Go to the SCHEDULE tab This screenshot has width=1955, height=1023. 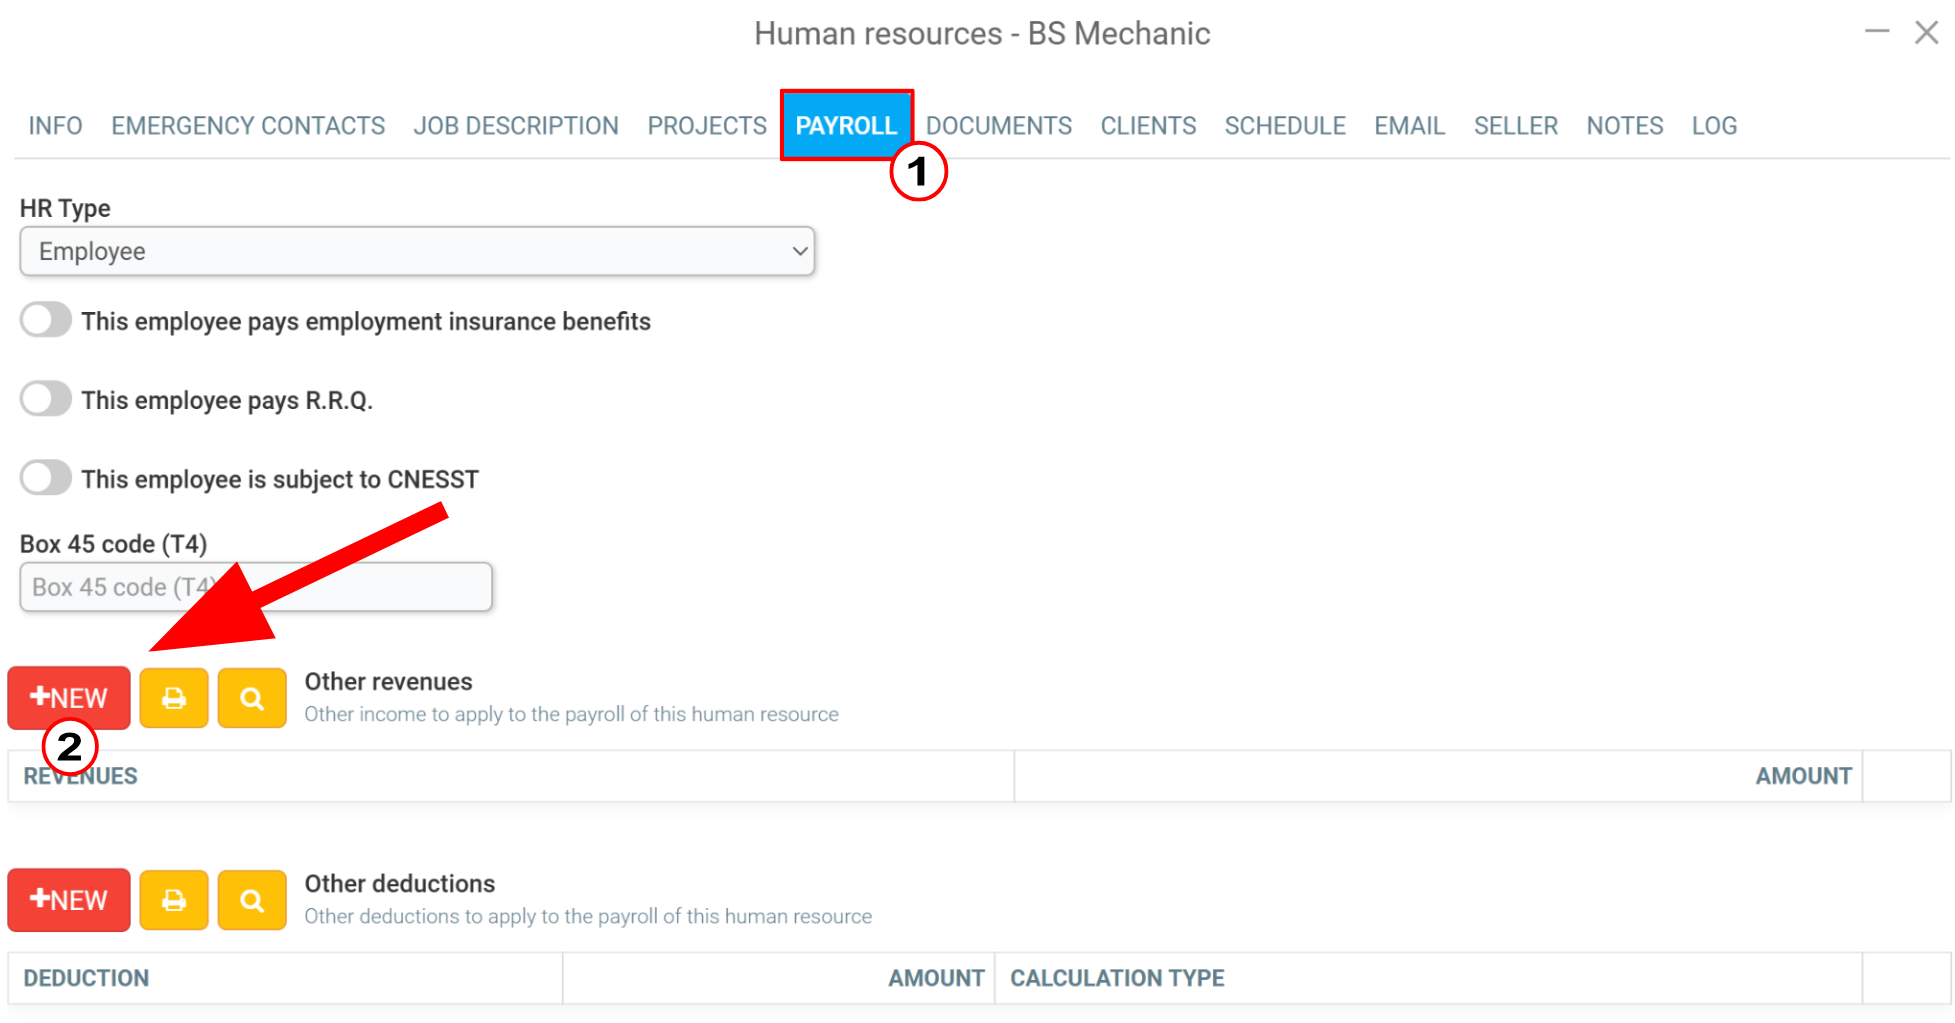tap(1284, 126)
